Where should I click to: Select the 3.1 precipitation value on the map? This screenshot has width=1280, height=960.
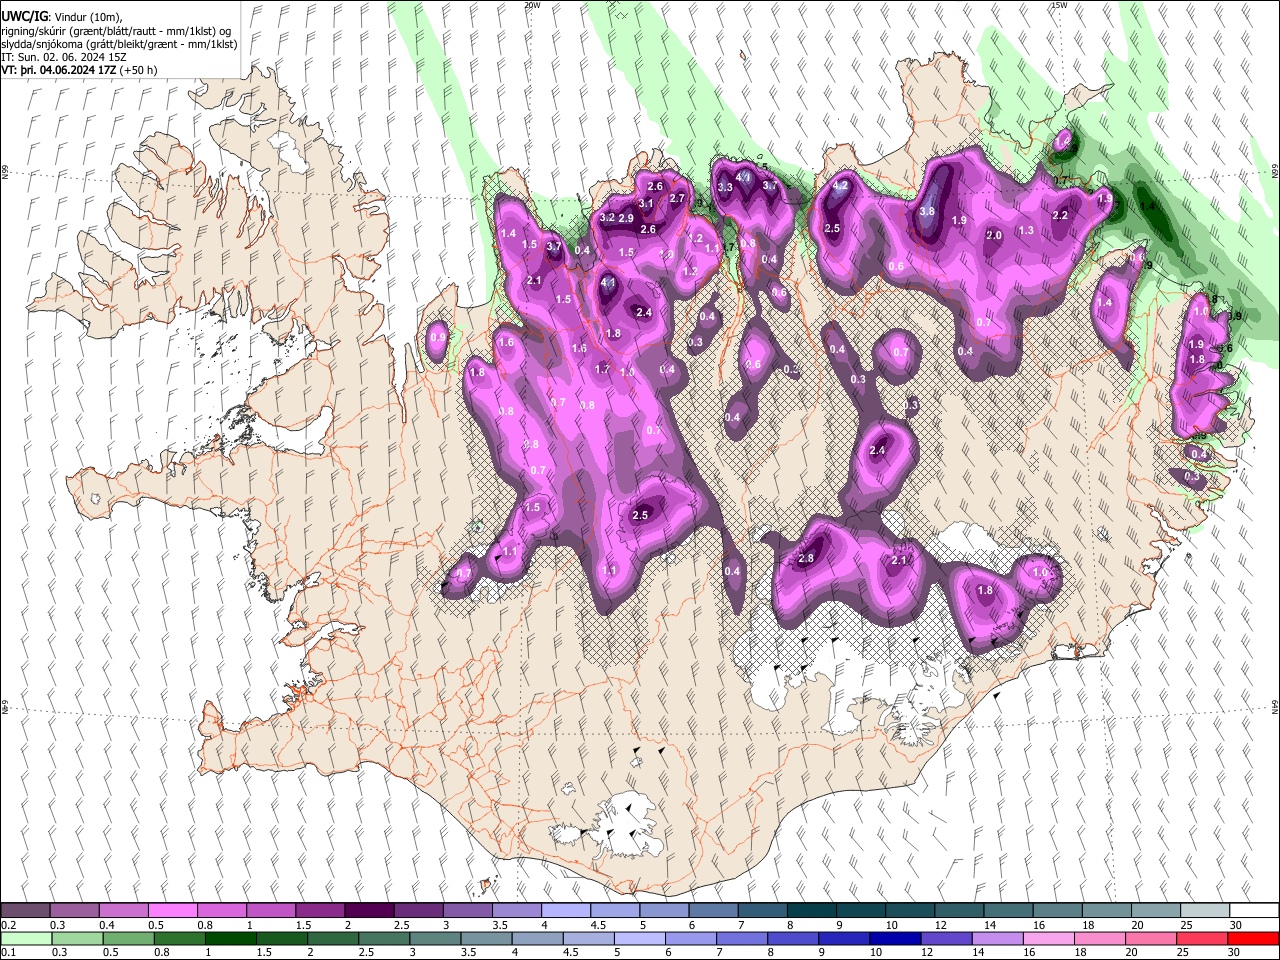click(646, 203)
